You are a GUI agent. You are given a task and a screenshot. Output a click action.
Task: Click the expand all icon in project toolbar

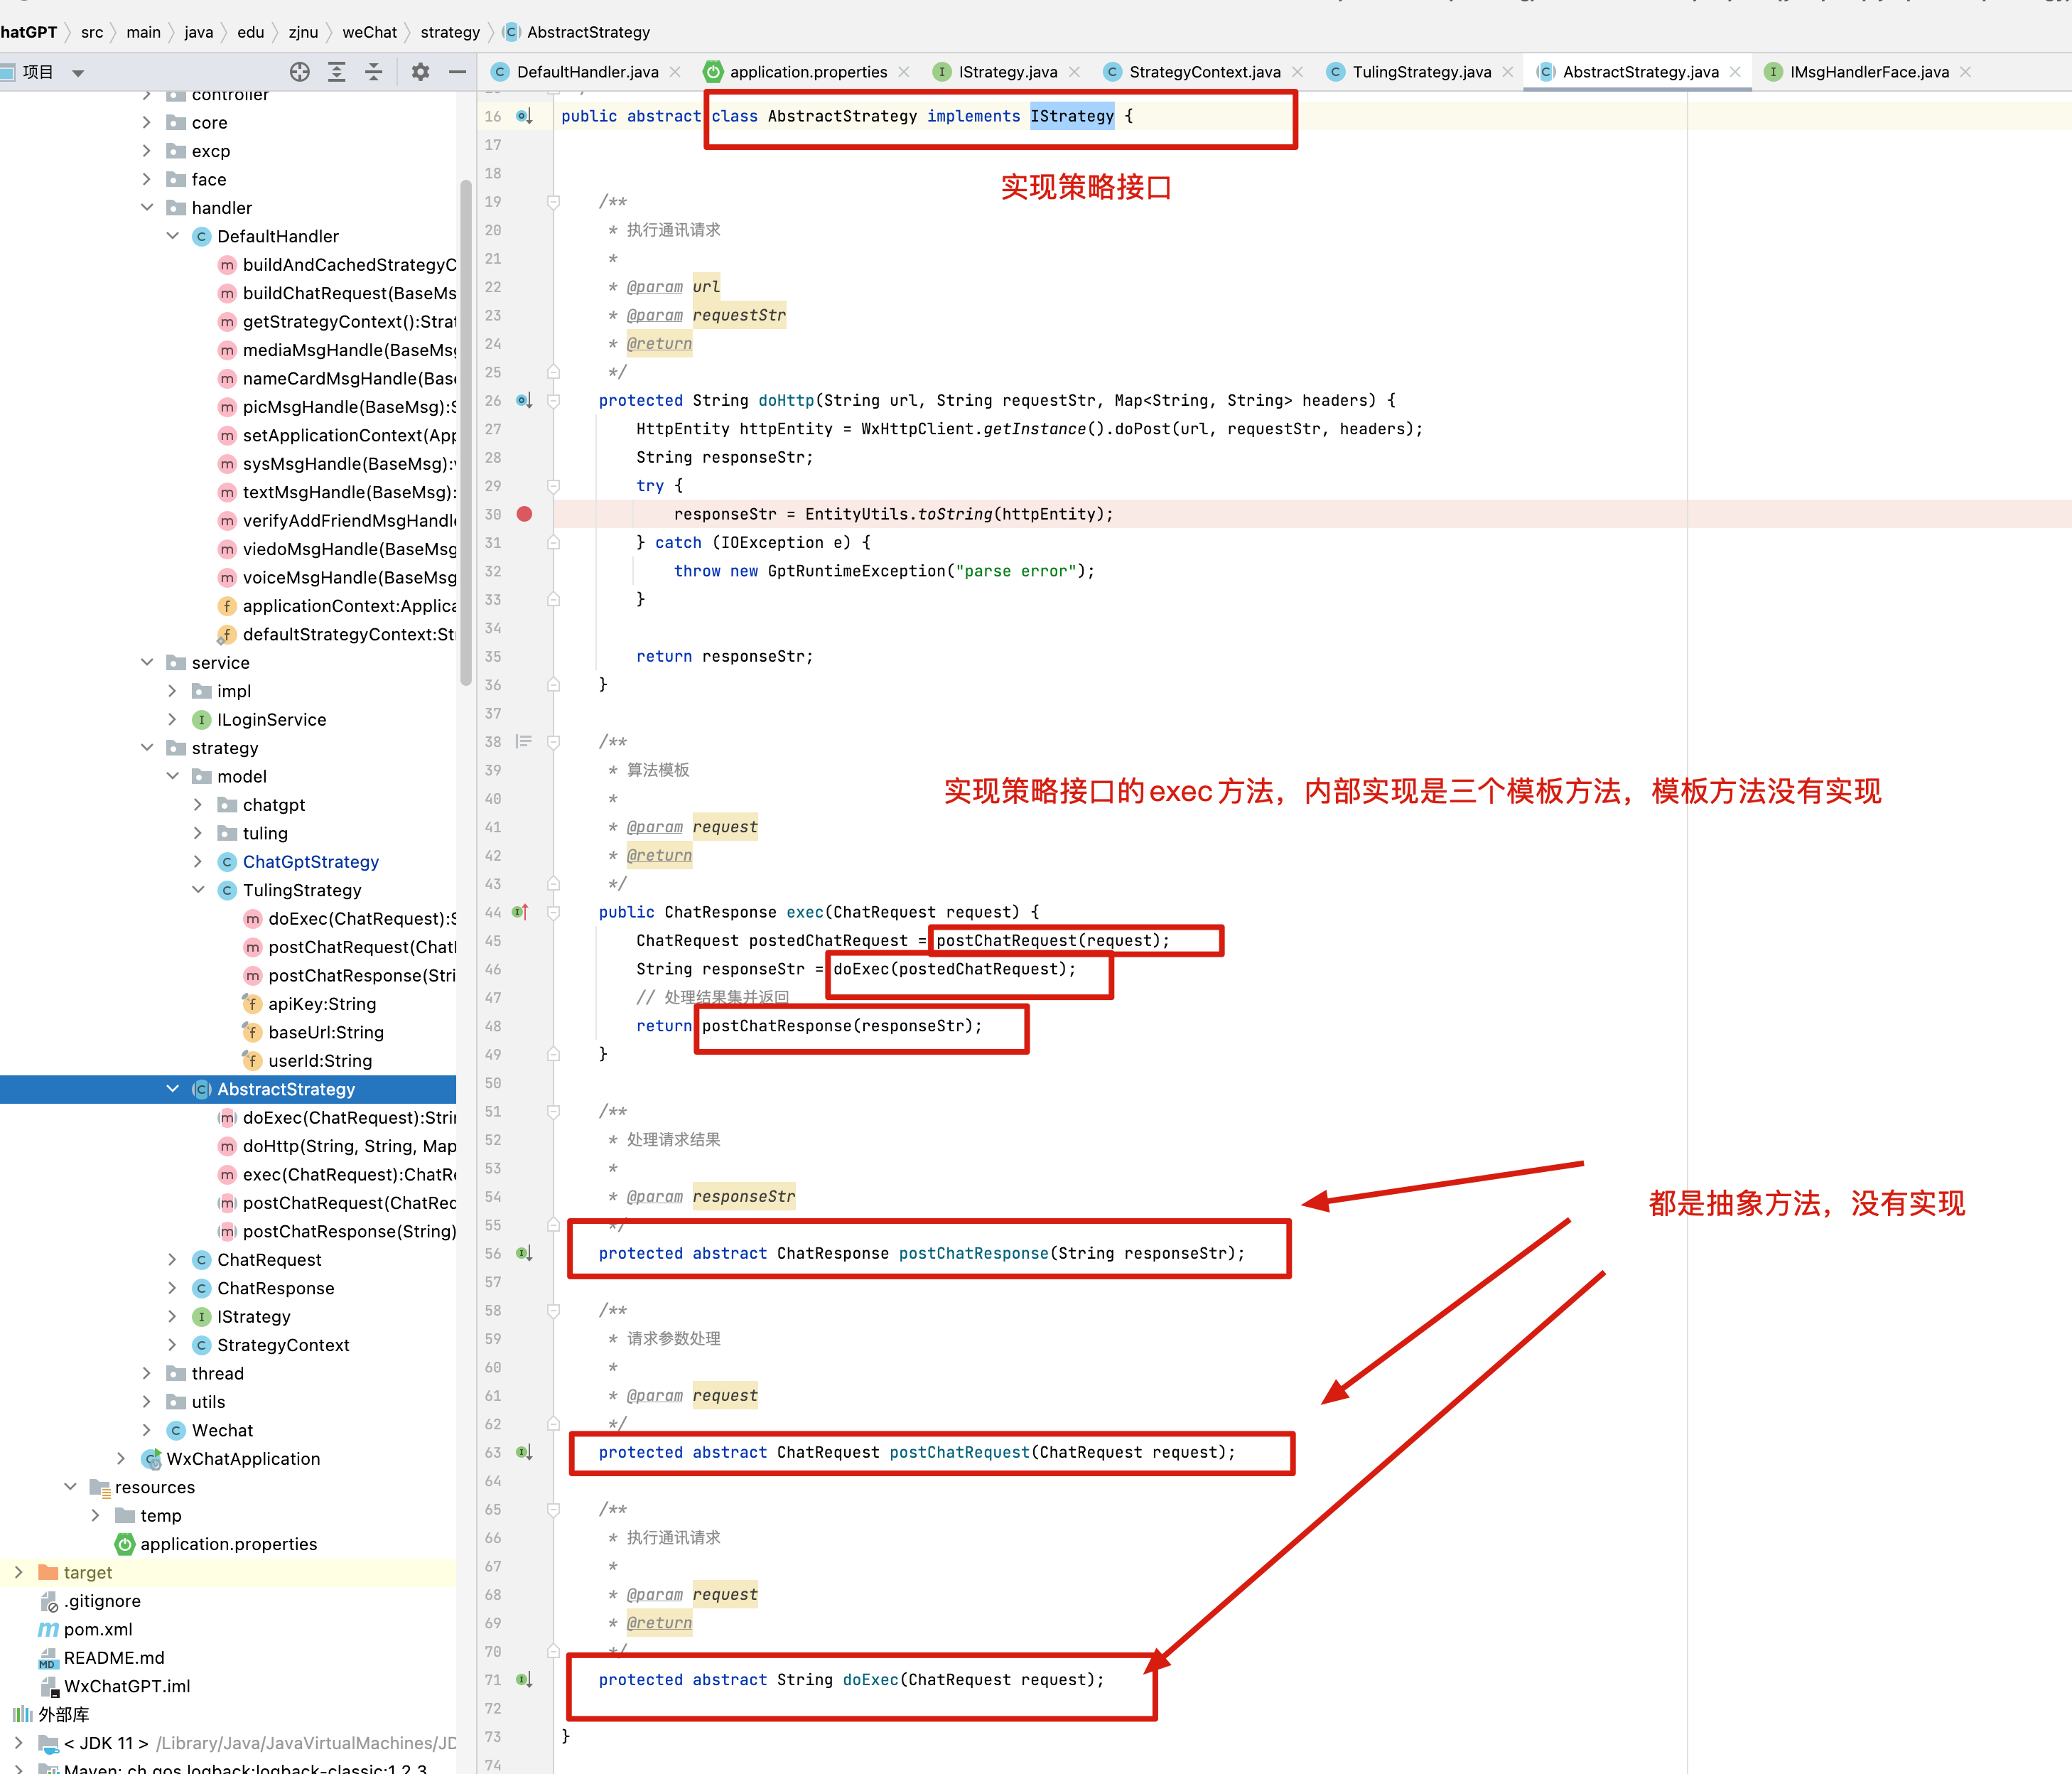click(337, 72)
